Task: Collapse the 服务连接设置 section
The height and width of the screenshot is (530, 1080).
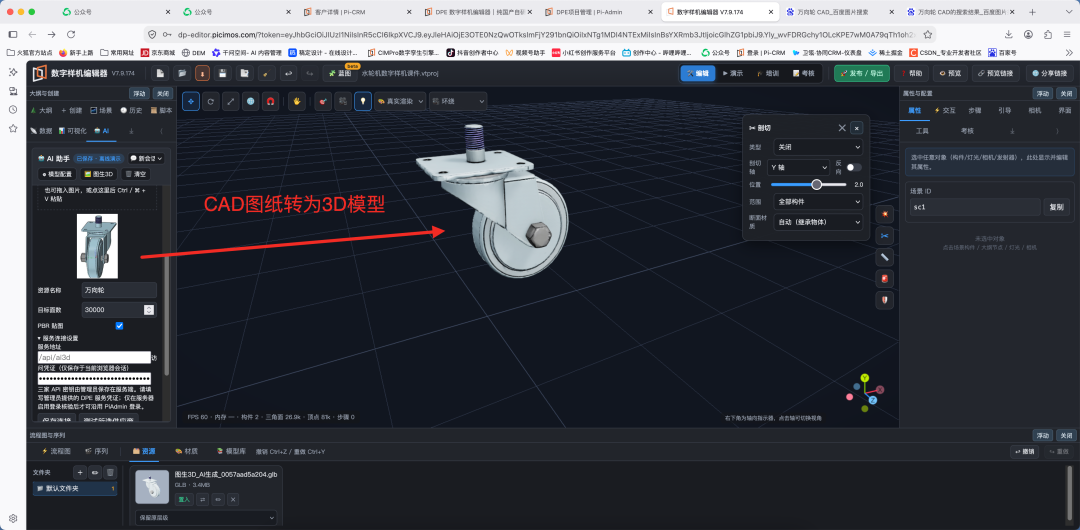Action: 57,338
